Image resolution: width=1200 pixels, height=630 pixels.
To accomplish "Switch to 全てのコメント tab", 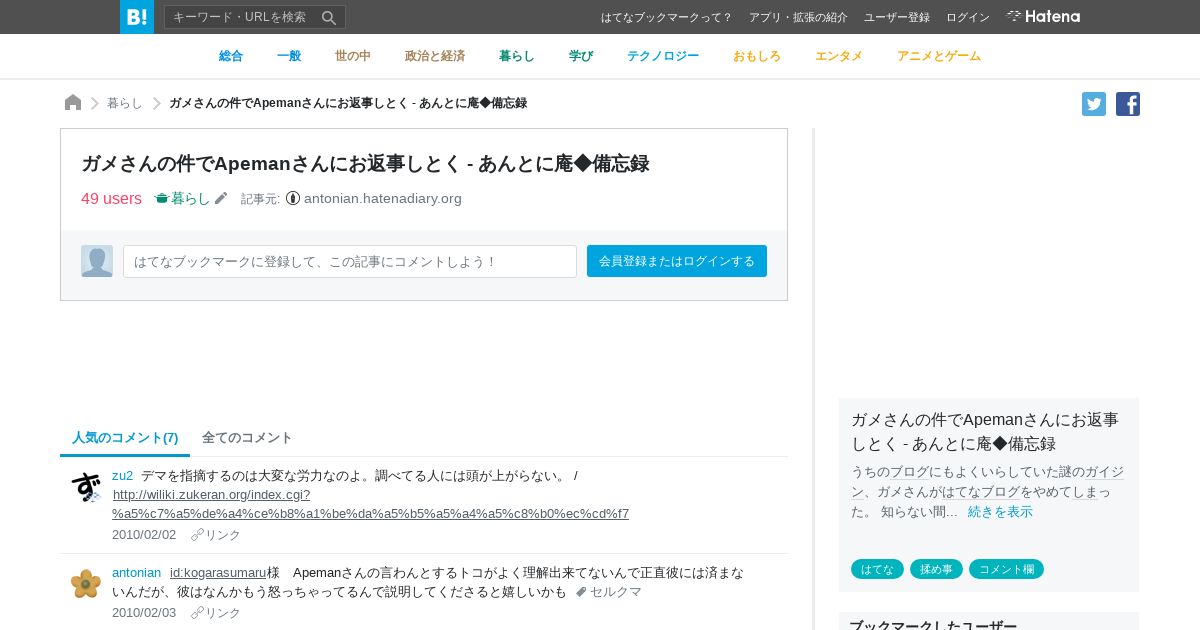I will pos(247,437).
